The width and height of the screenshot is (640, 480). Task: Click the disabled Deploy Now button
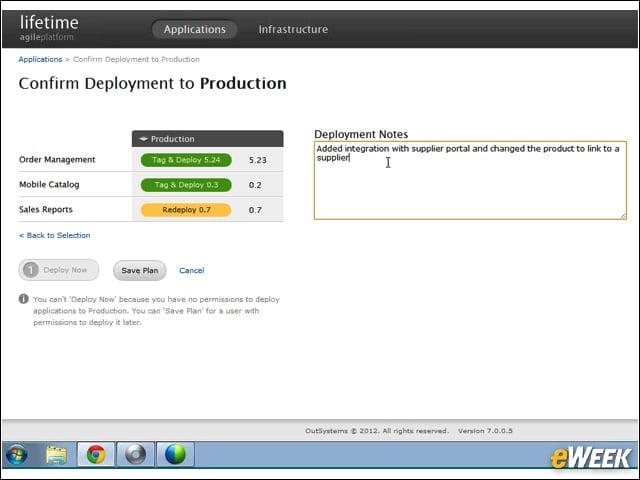click(59, 270)
